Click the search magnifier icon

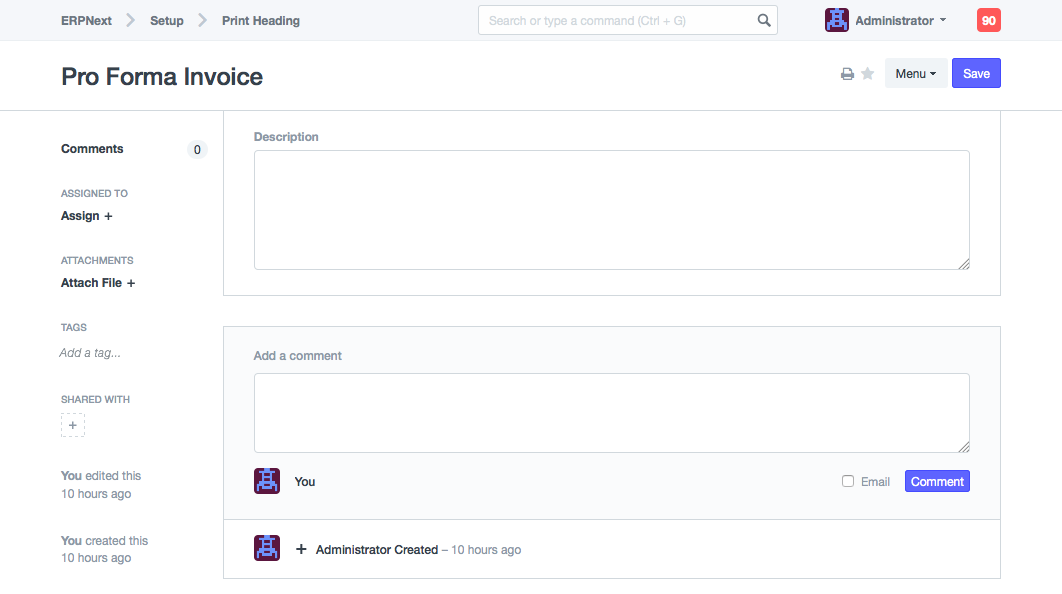pyautogui.click(x=764, y=20)
